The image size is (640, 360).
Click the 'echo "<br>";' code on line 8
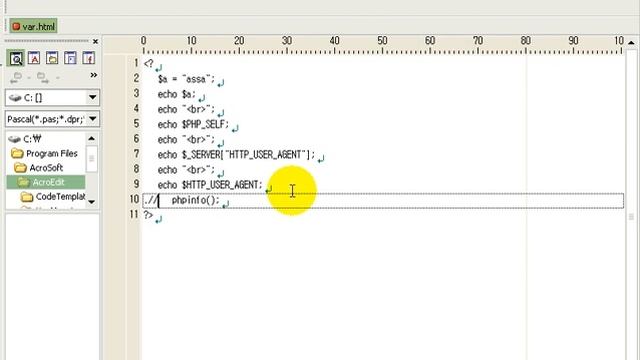186,169
